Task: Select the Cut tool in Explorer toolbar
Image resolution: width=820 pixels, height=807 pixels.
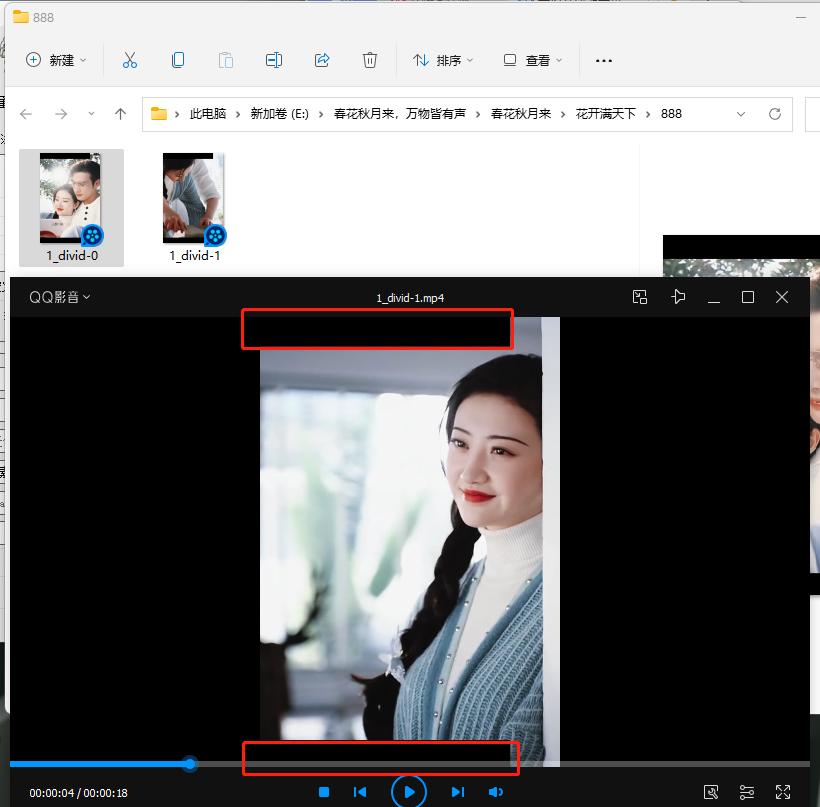Action: [x=129, y=60]
